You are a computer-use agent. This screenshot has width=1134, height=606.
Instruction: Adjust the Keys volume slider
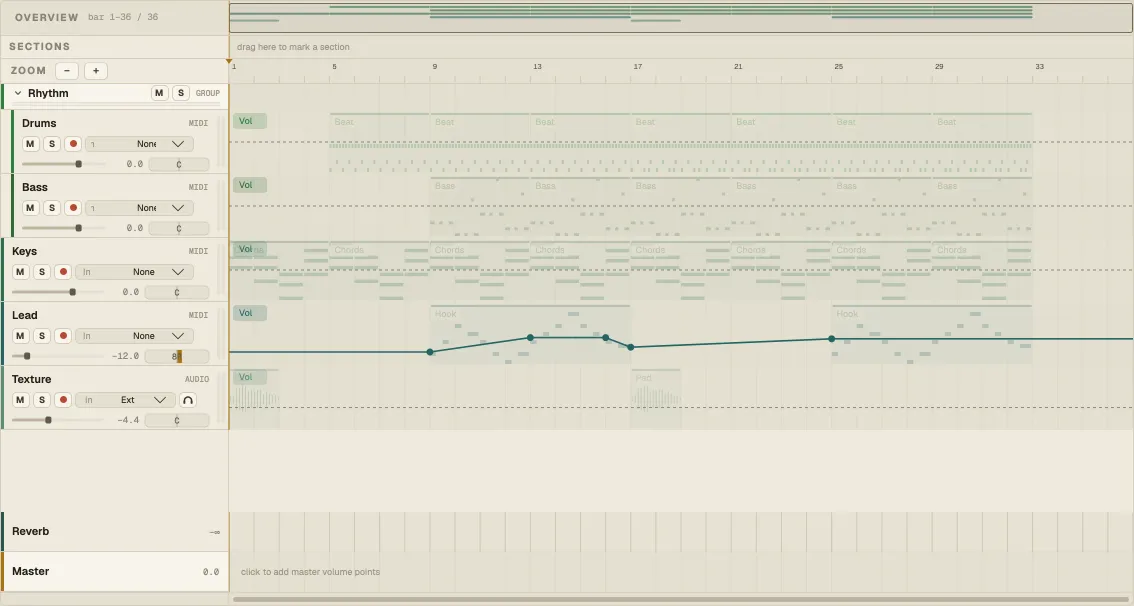[58, 292]
